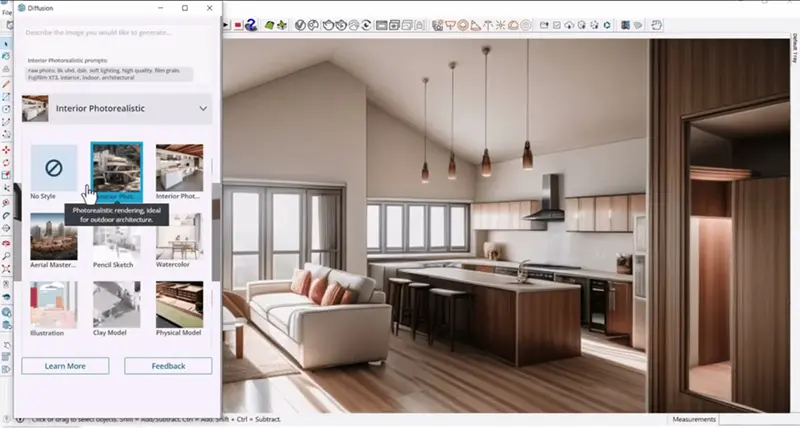Maximize the Diffusion panel window
Image resolution: width=800 pixels, height=428 pixels.
point(184,7)
